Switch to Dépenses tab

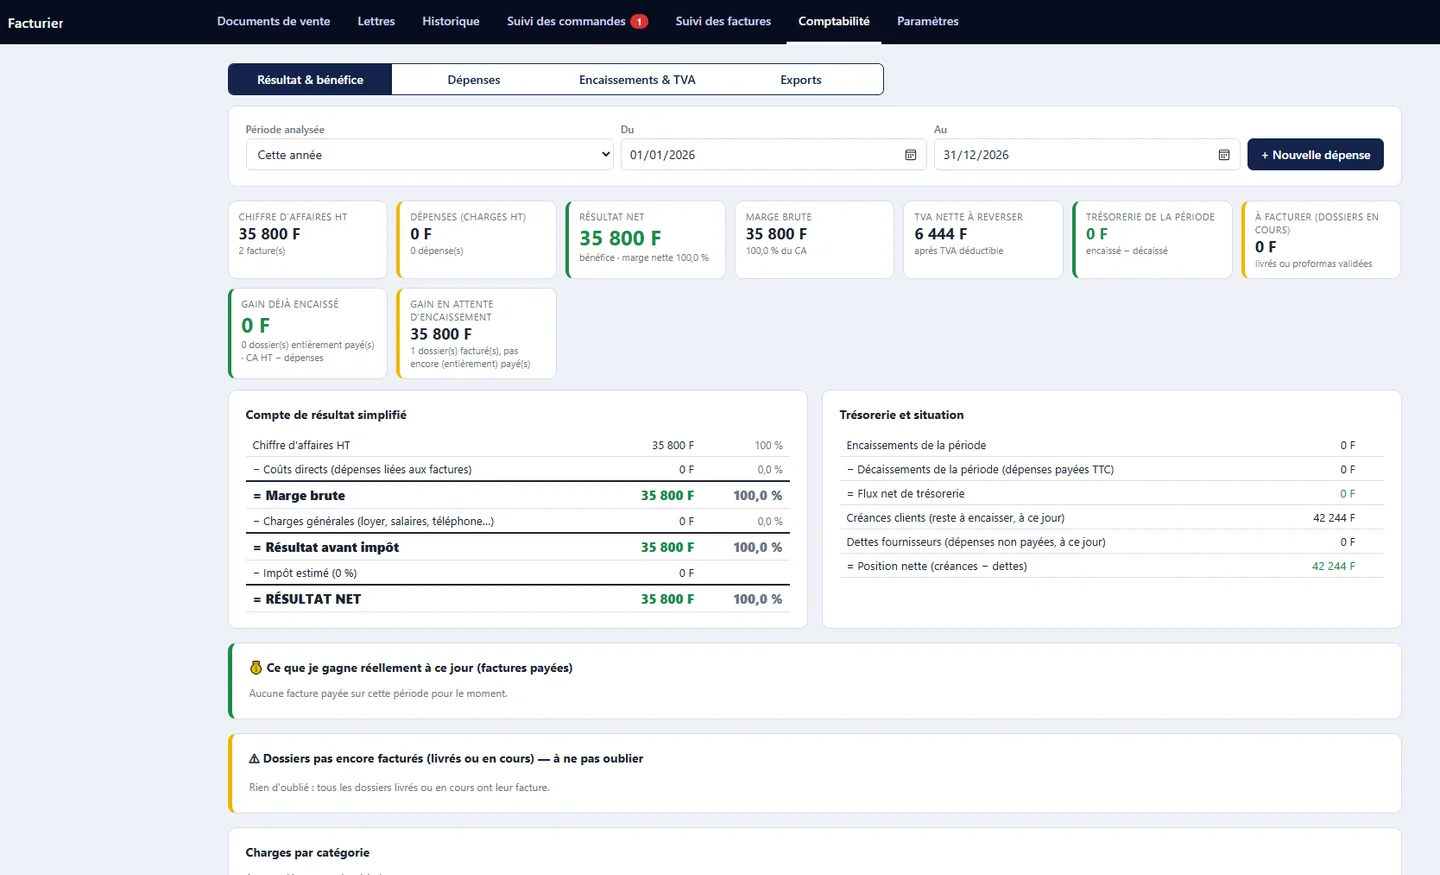pyautogui.click(x=474, y=80)
